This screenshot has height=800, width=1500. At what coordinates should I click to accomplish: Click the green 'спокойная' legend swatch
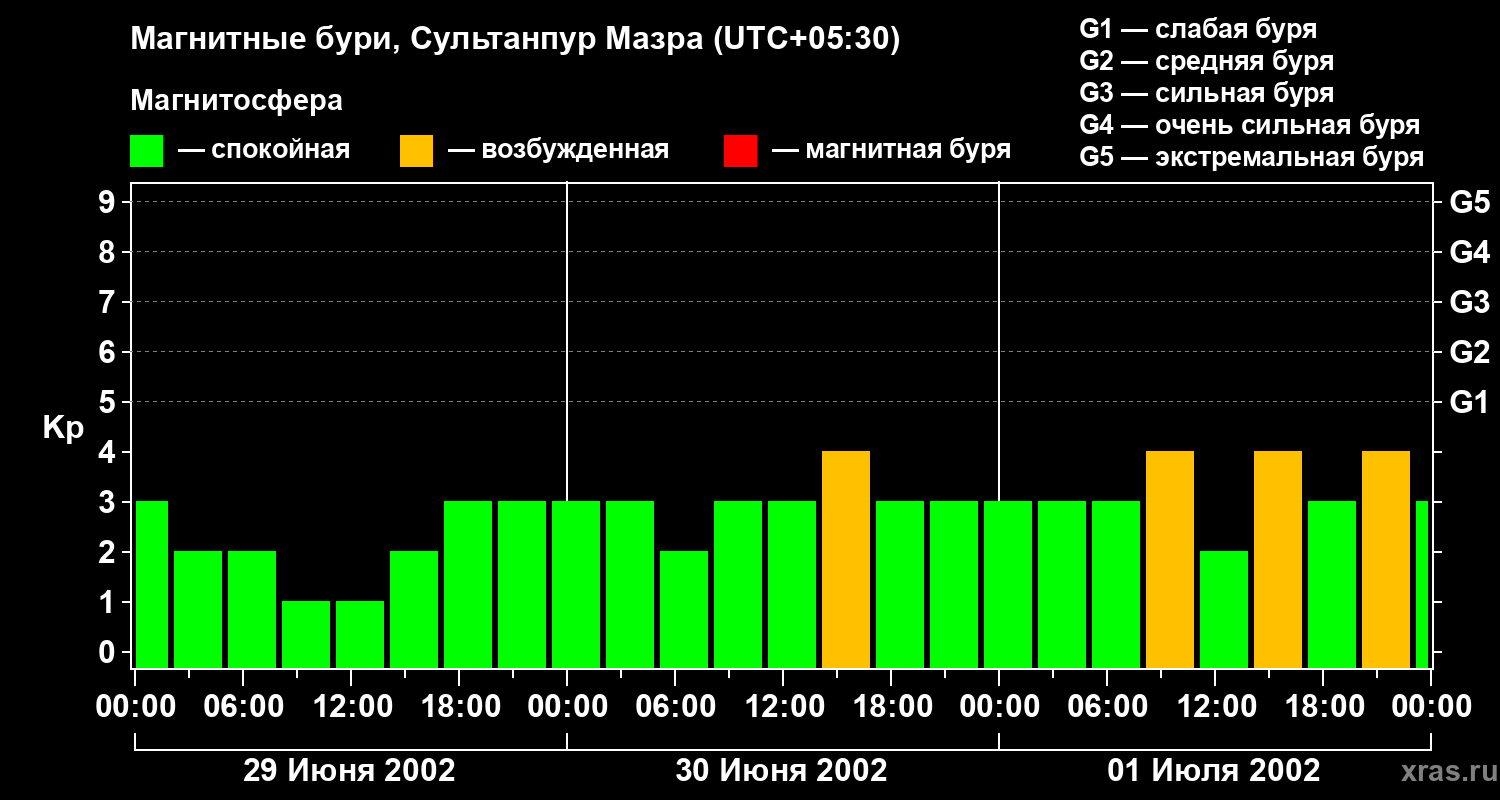pos(147,151)
